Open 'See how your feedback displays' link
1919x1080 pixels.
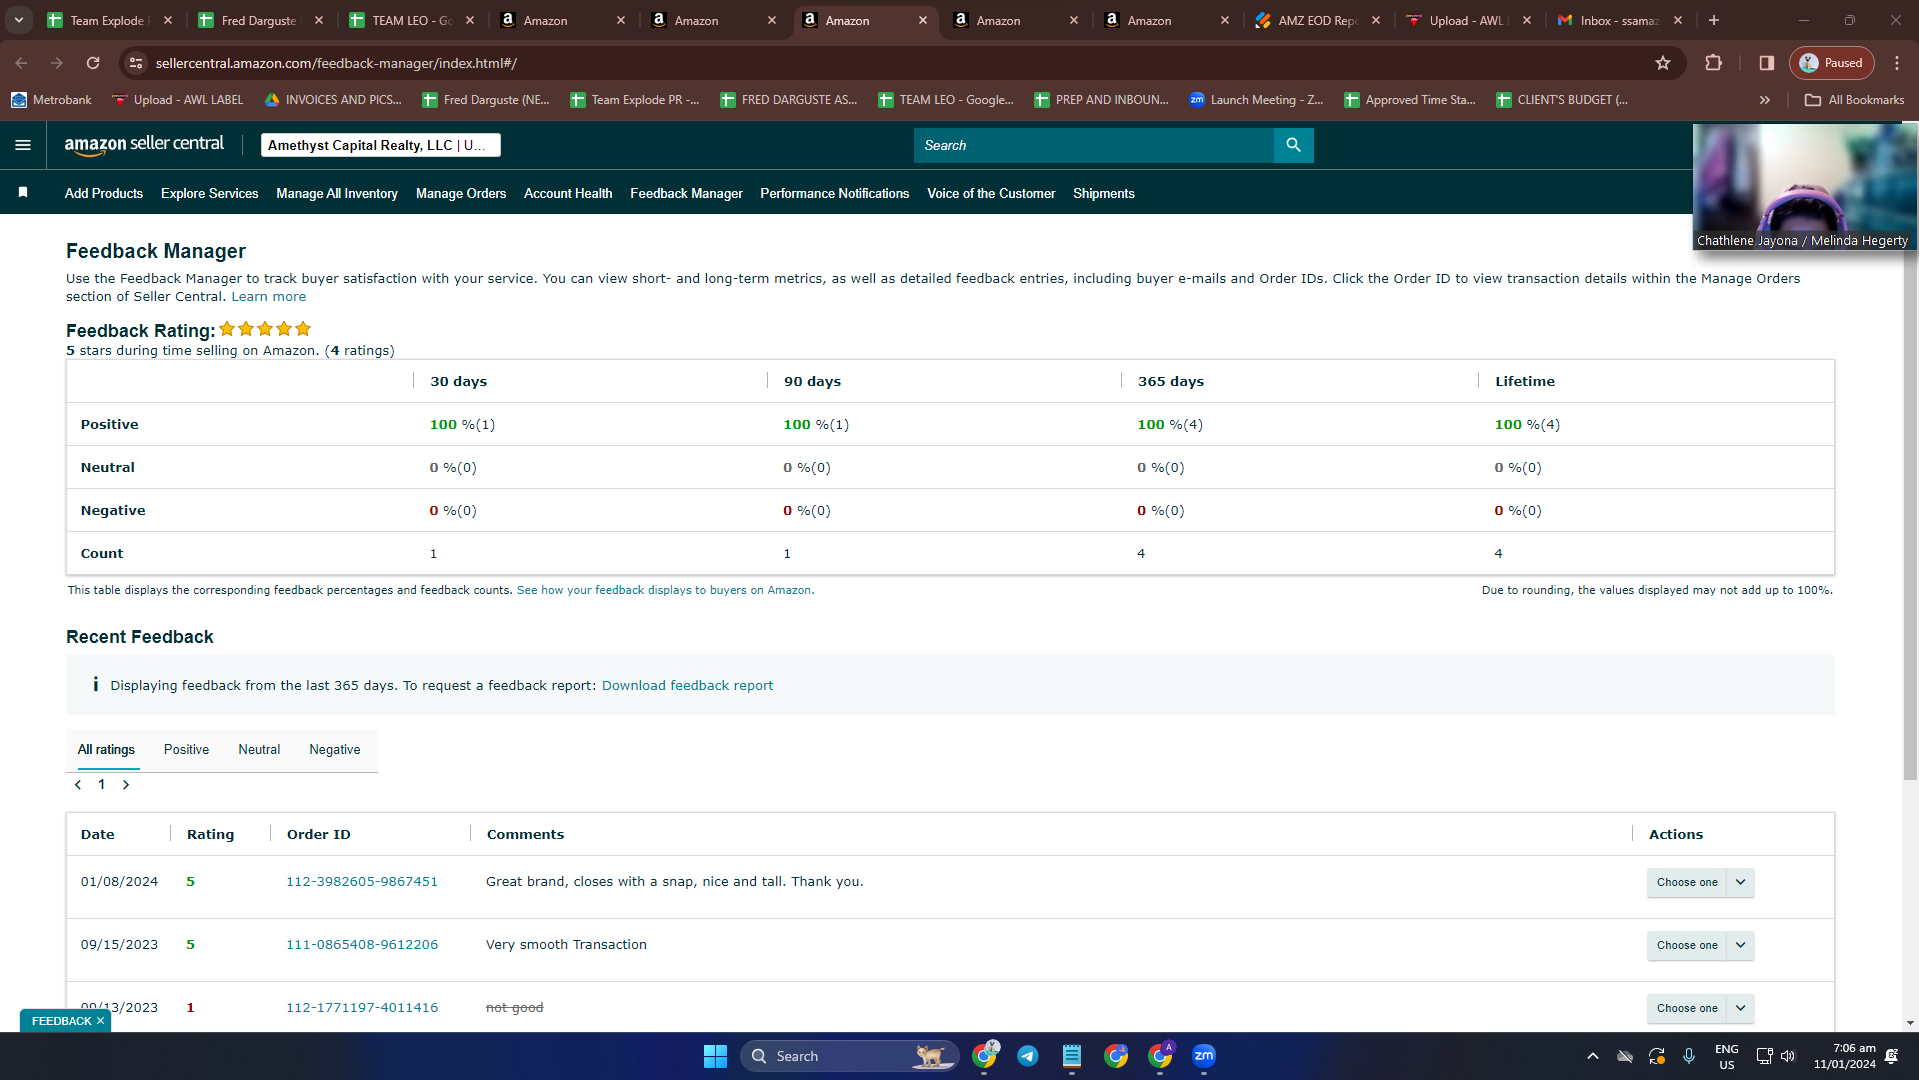[x=664, y=591]
